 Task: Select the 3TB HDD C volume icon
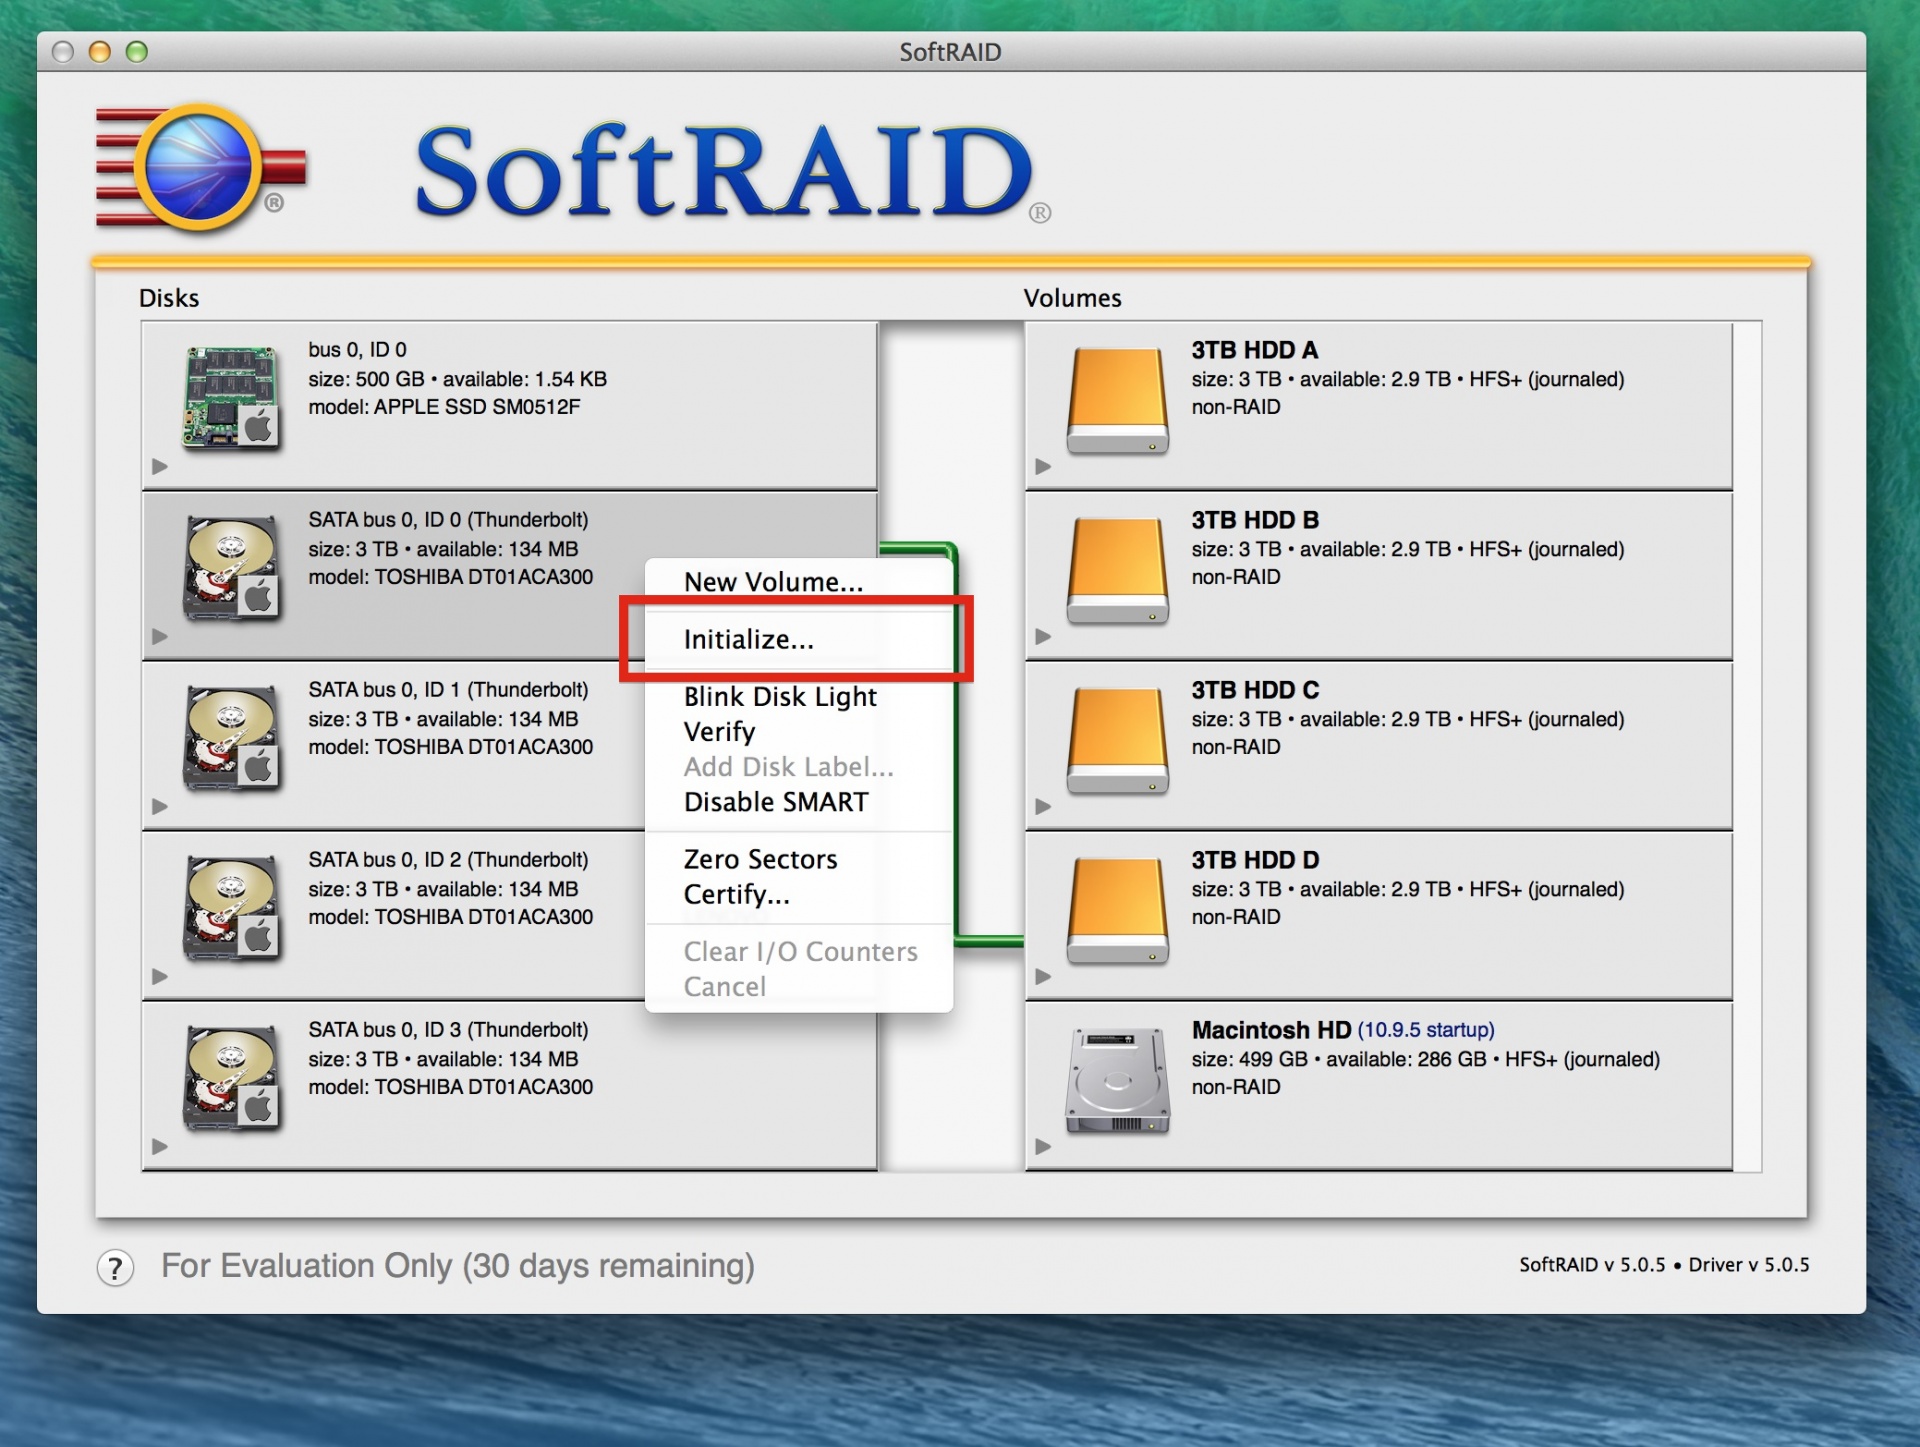pos(1117,739)
